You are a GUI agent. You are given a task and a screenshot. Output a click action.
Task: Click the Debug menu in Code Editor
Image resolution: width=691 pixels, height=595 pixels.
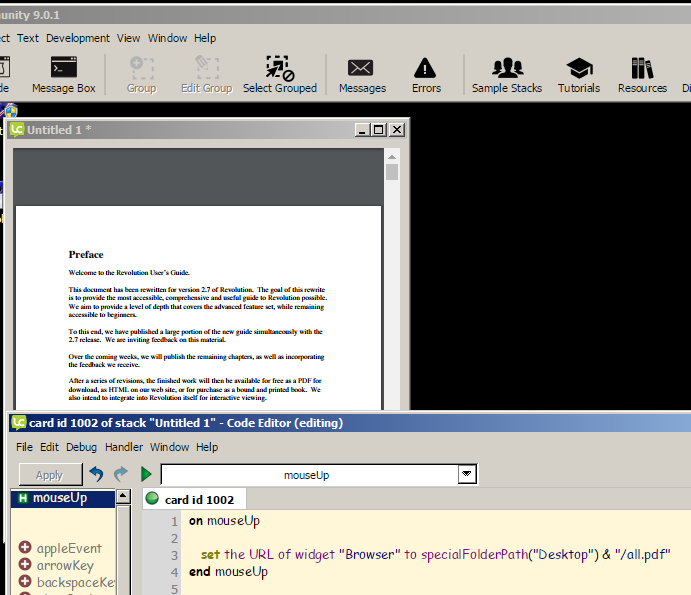point(82,447)
